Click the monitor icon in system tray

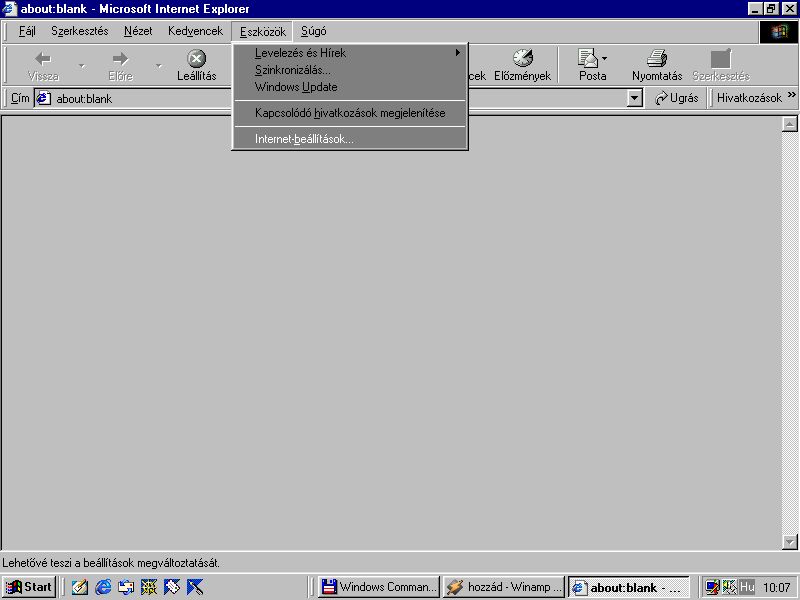712,587
